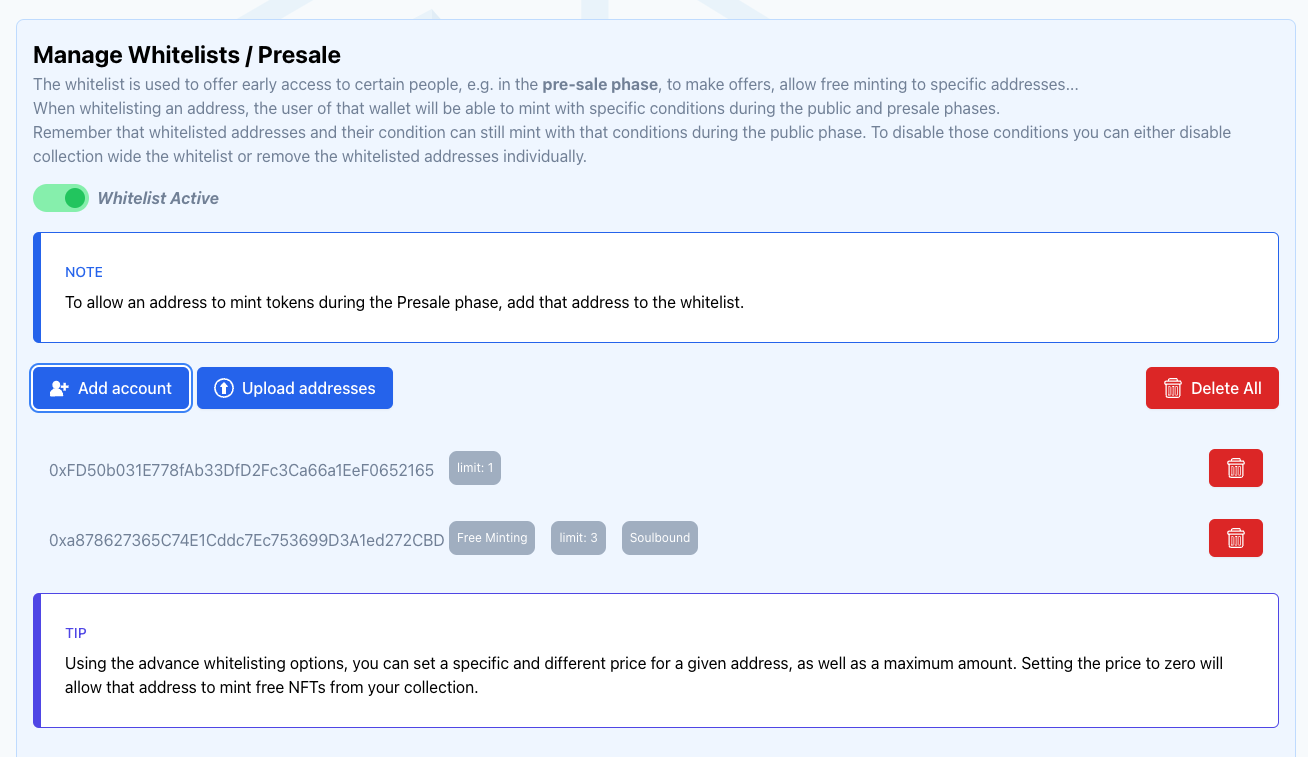
Task: Click the TIP label in the tip box
Action: (x=76, y=633)
